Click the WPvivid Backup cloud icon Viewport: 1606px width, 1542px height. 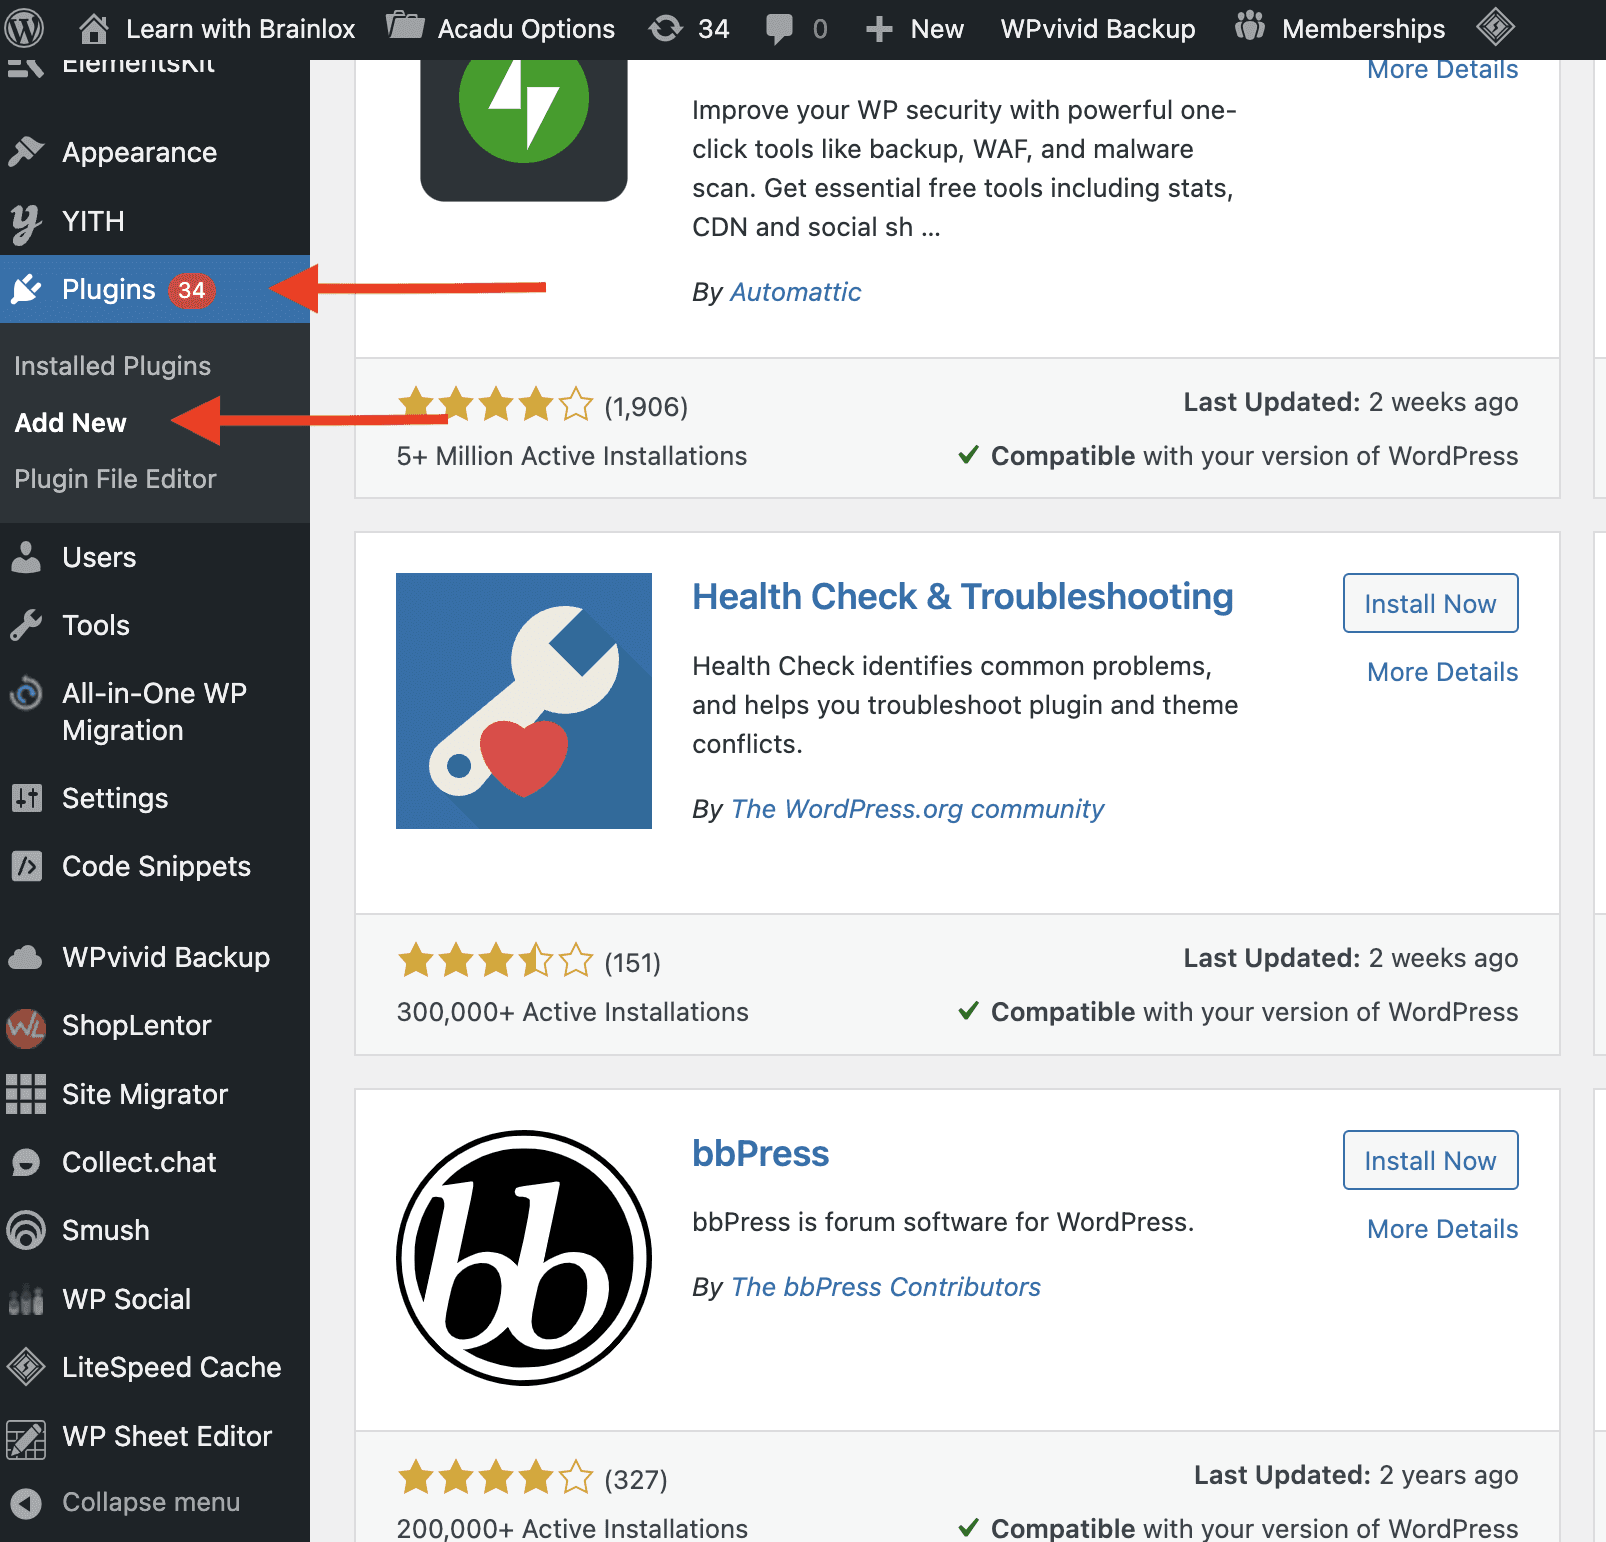tap(27, 957)
